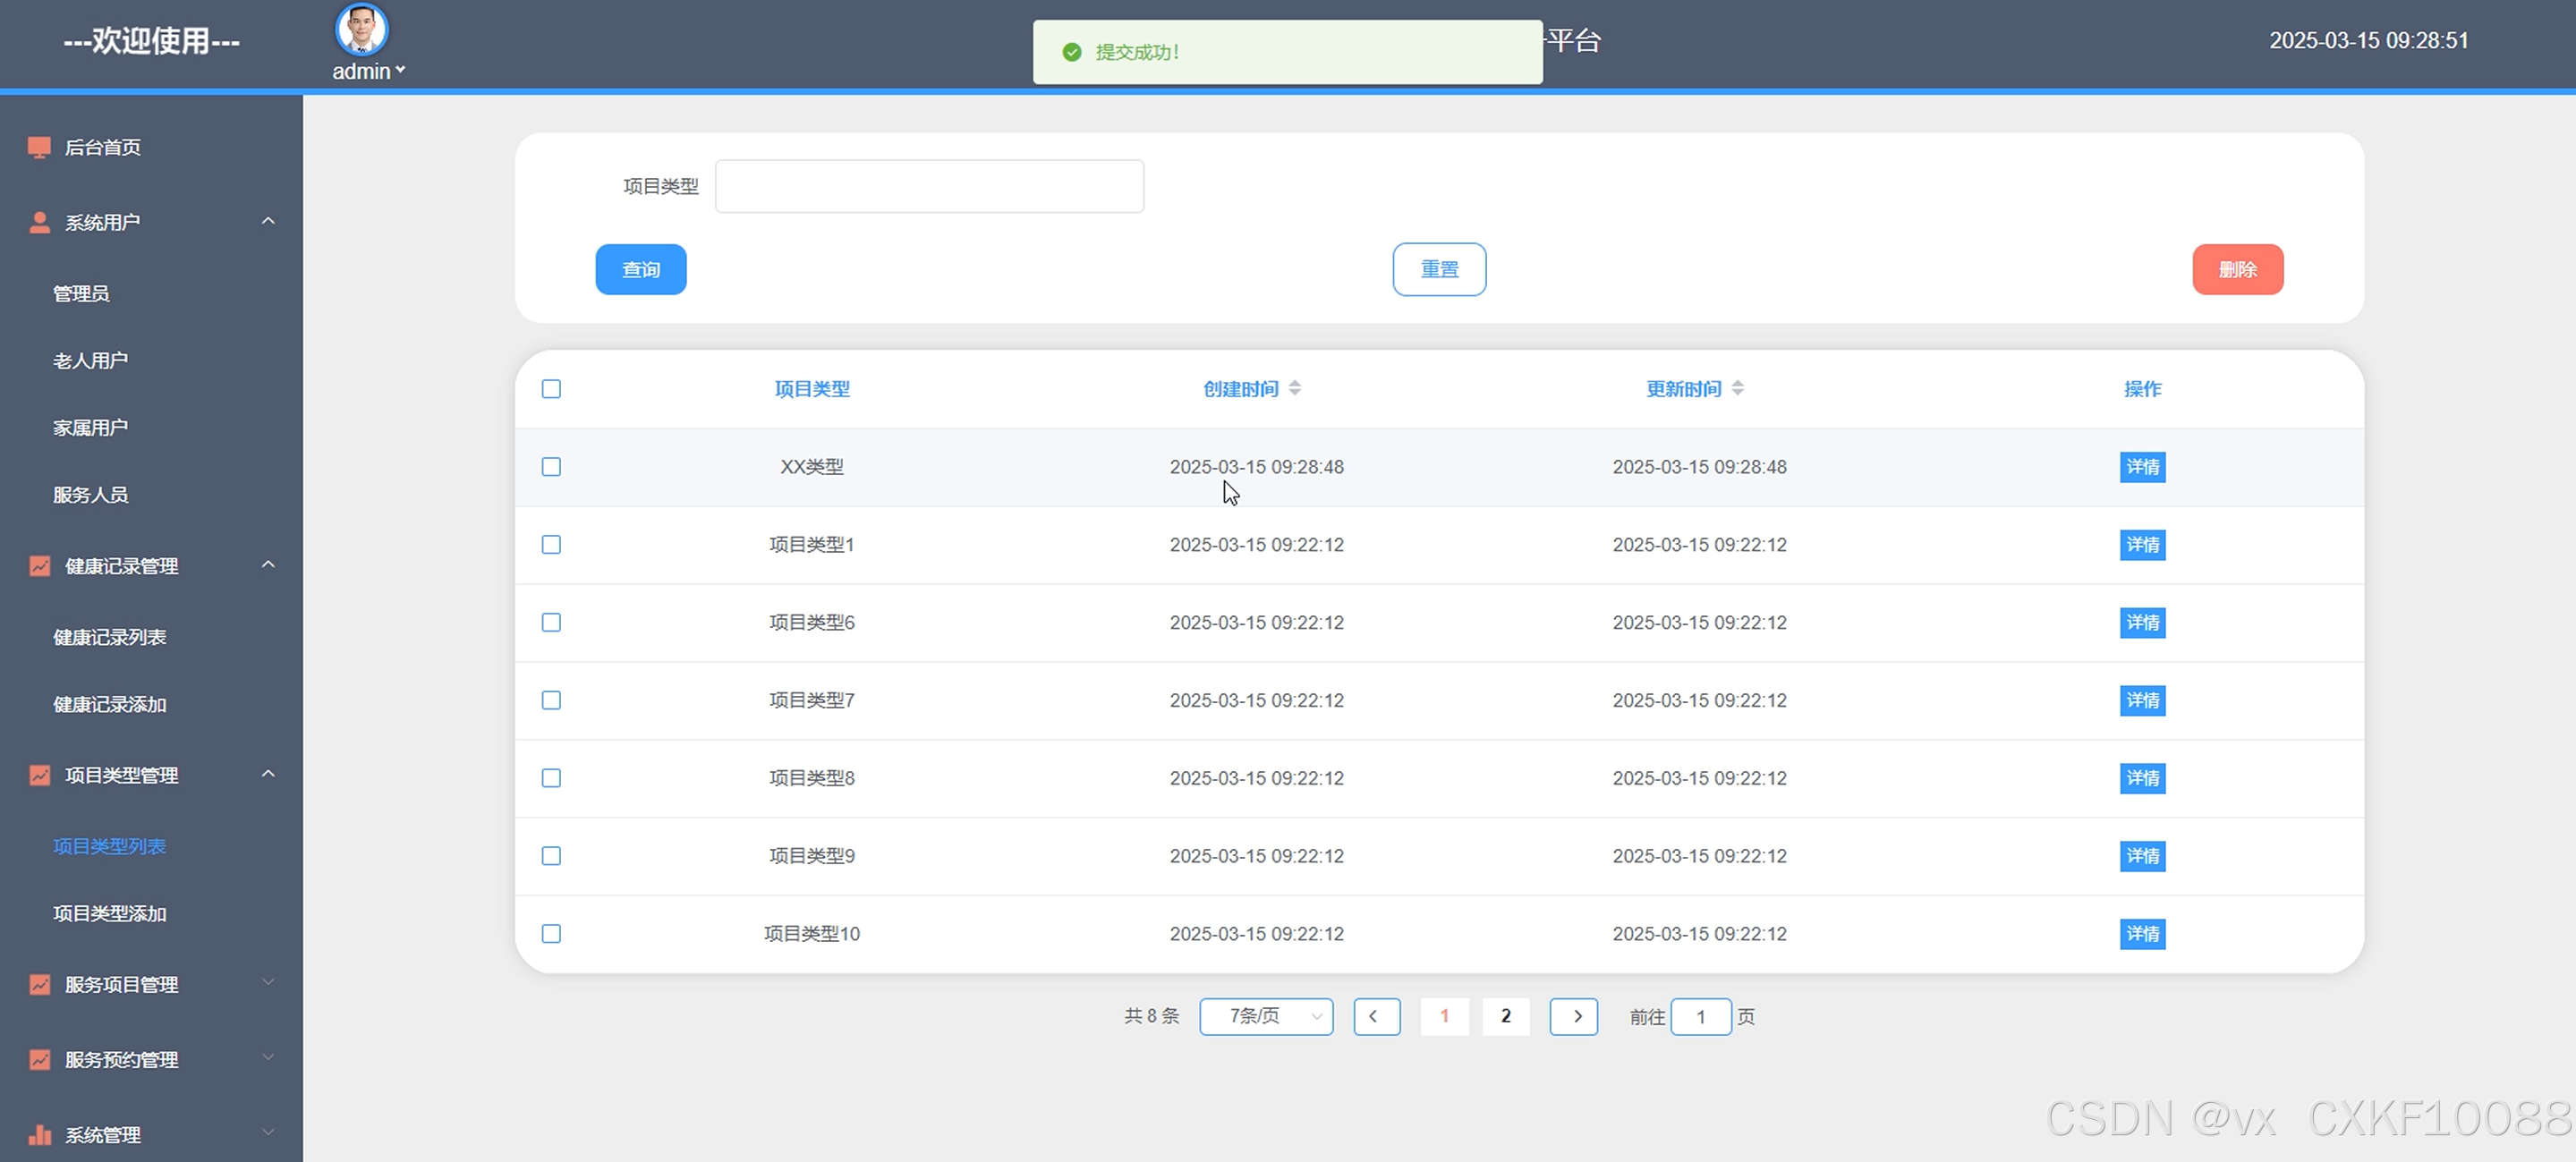Viewport: 2576px width, 1162px height.
Task: Focus the 项目类型 search input field
Action: click(x=929, y=186)
